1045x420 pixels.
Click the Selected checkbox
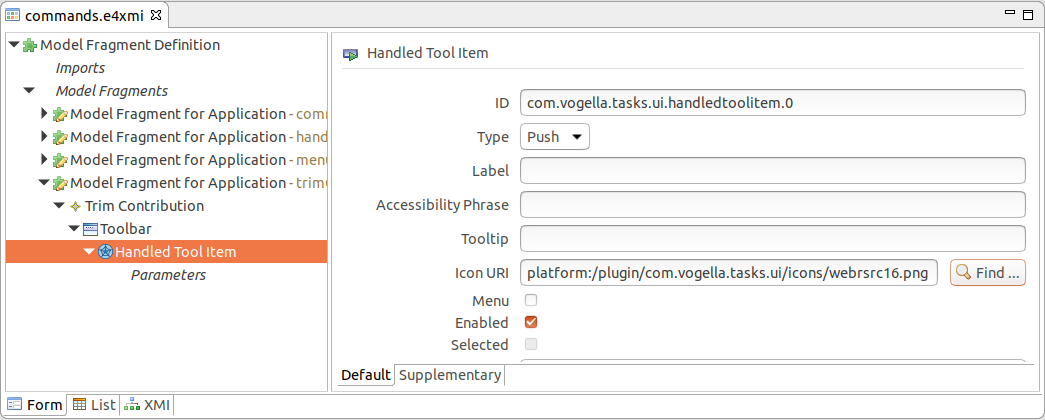click(x=531, y=345)
